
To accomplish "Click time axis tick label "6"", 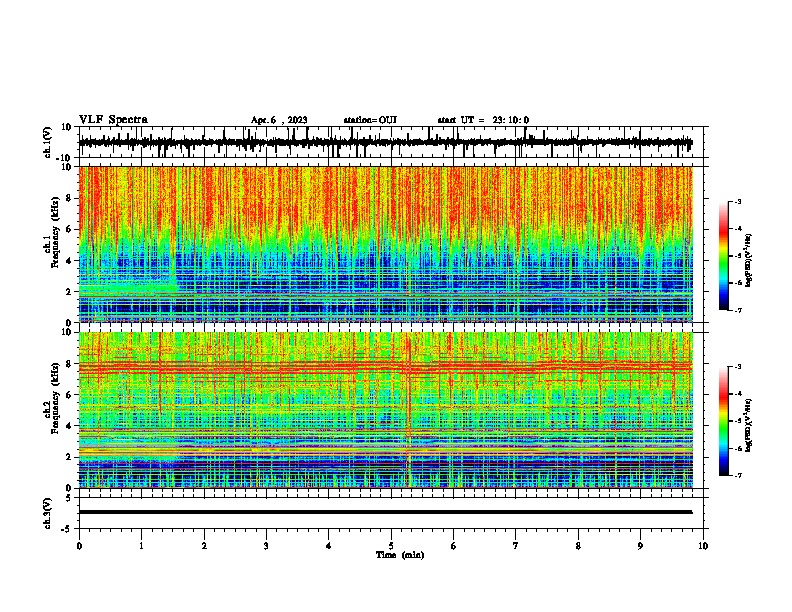I will coord(454,546).
